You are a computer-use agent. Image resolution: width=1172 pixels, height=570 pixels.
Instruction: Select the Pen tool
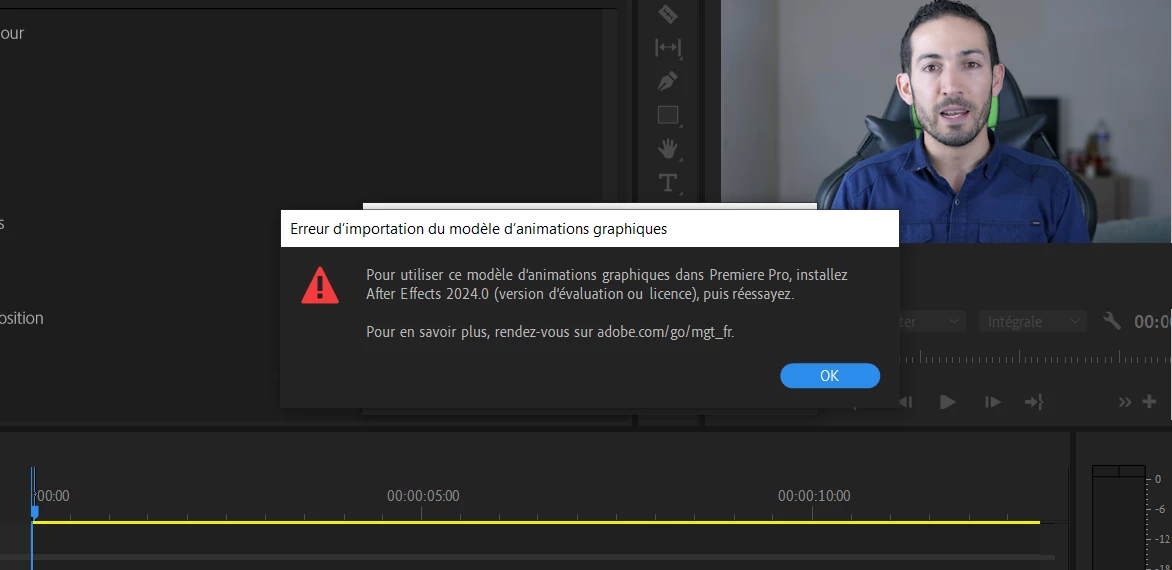pyautogui.click(x=667, y=81)
